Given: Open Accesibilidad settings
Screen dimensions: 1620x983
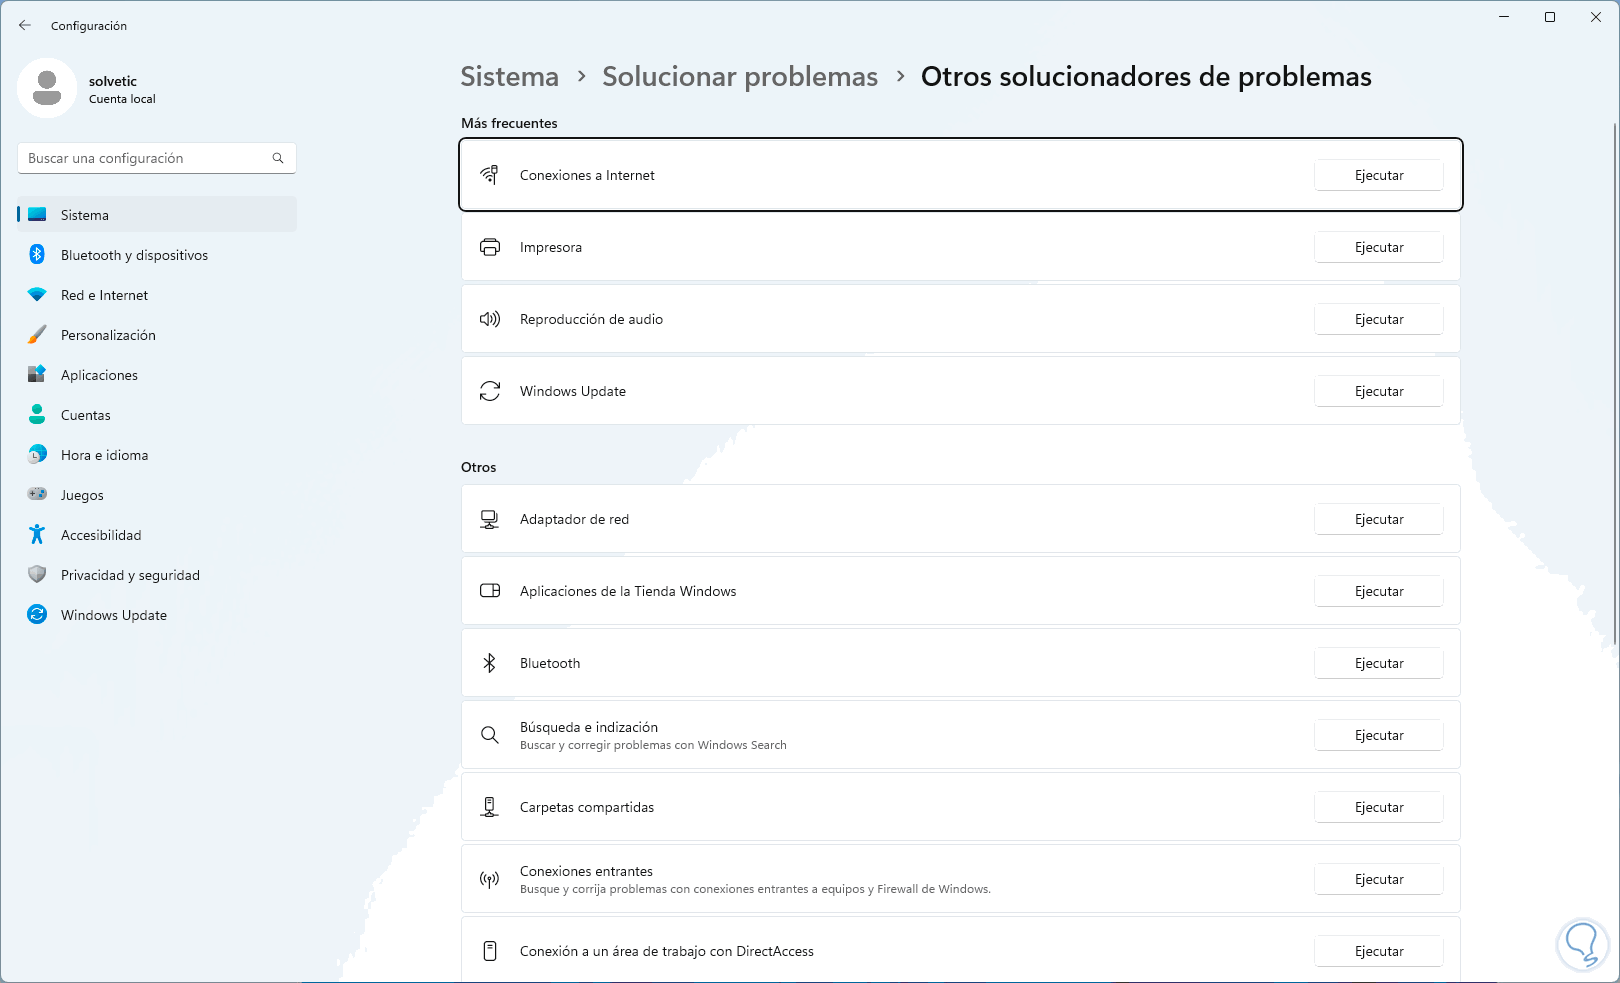Looking at the screenshot, I should click(101, 535).
